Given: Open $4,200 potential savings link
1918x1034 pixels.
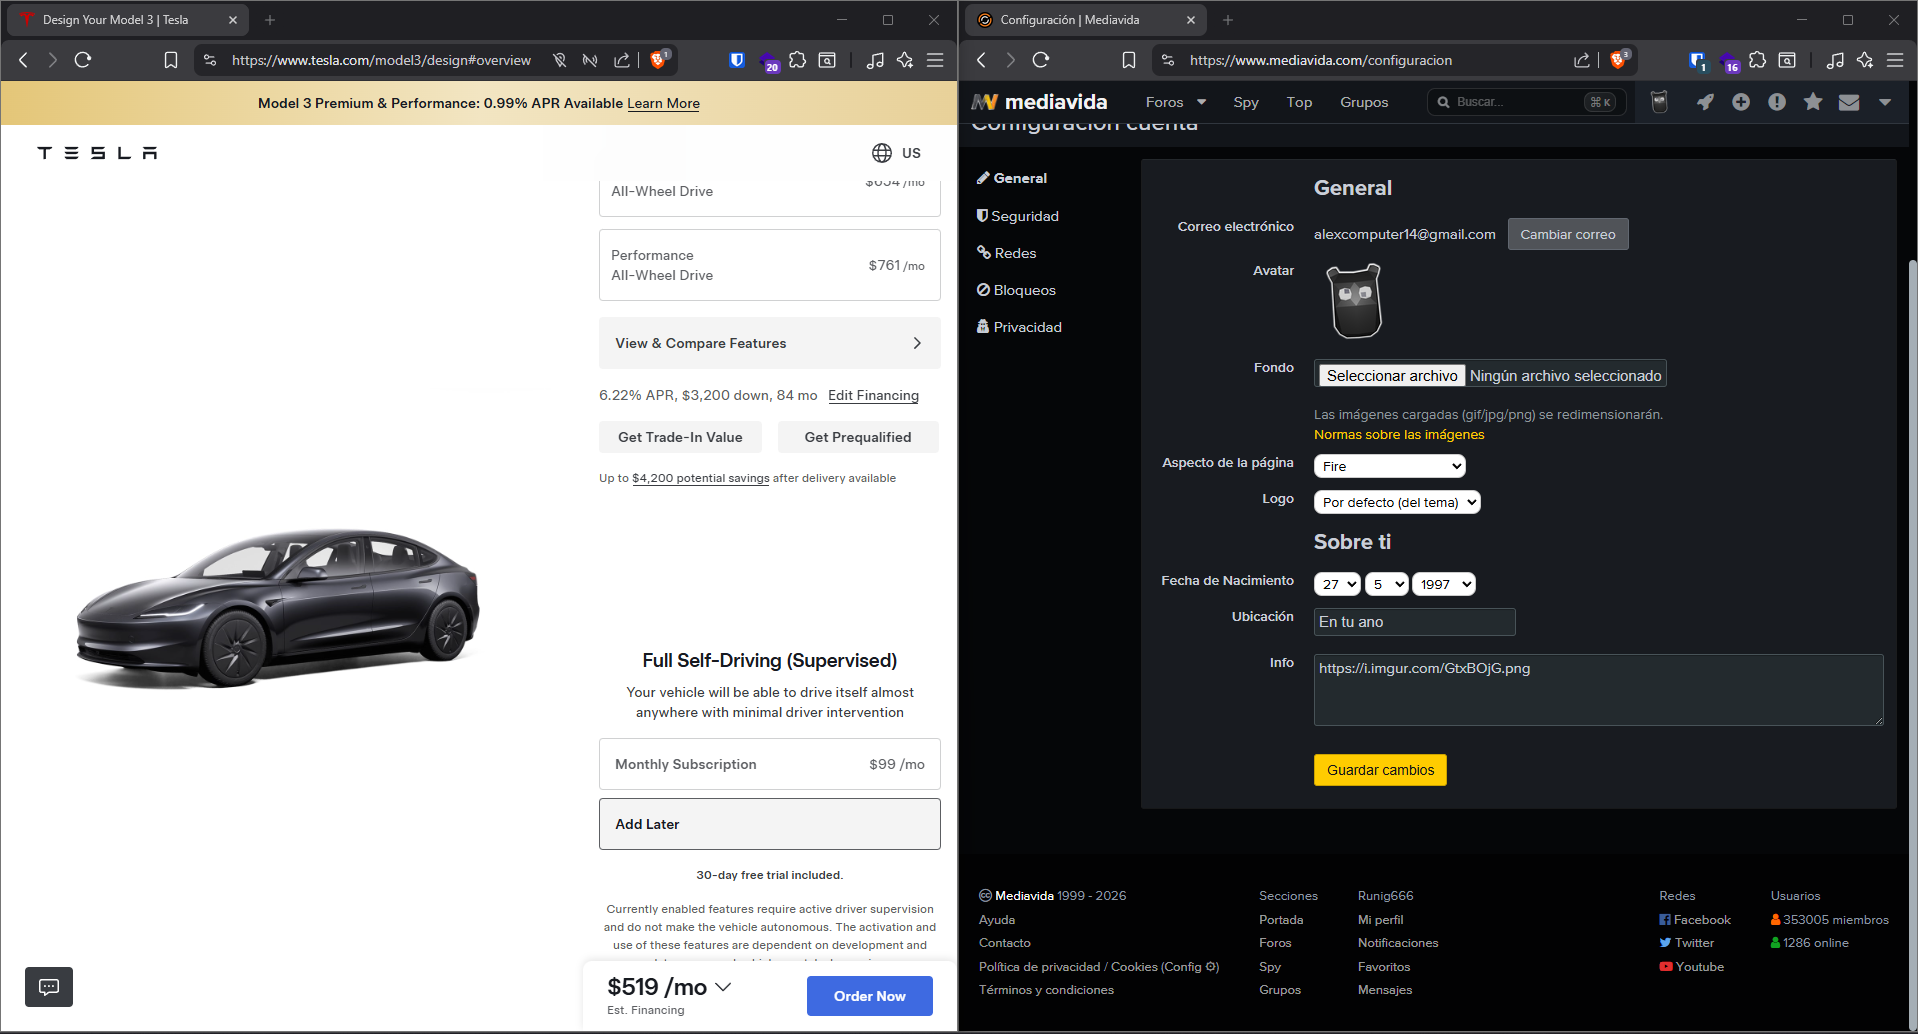Looking at the screenshot, I should [x=700, y=478].
